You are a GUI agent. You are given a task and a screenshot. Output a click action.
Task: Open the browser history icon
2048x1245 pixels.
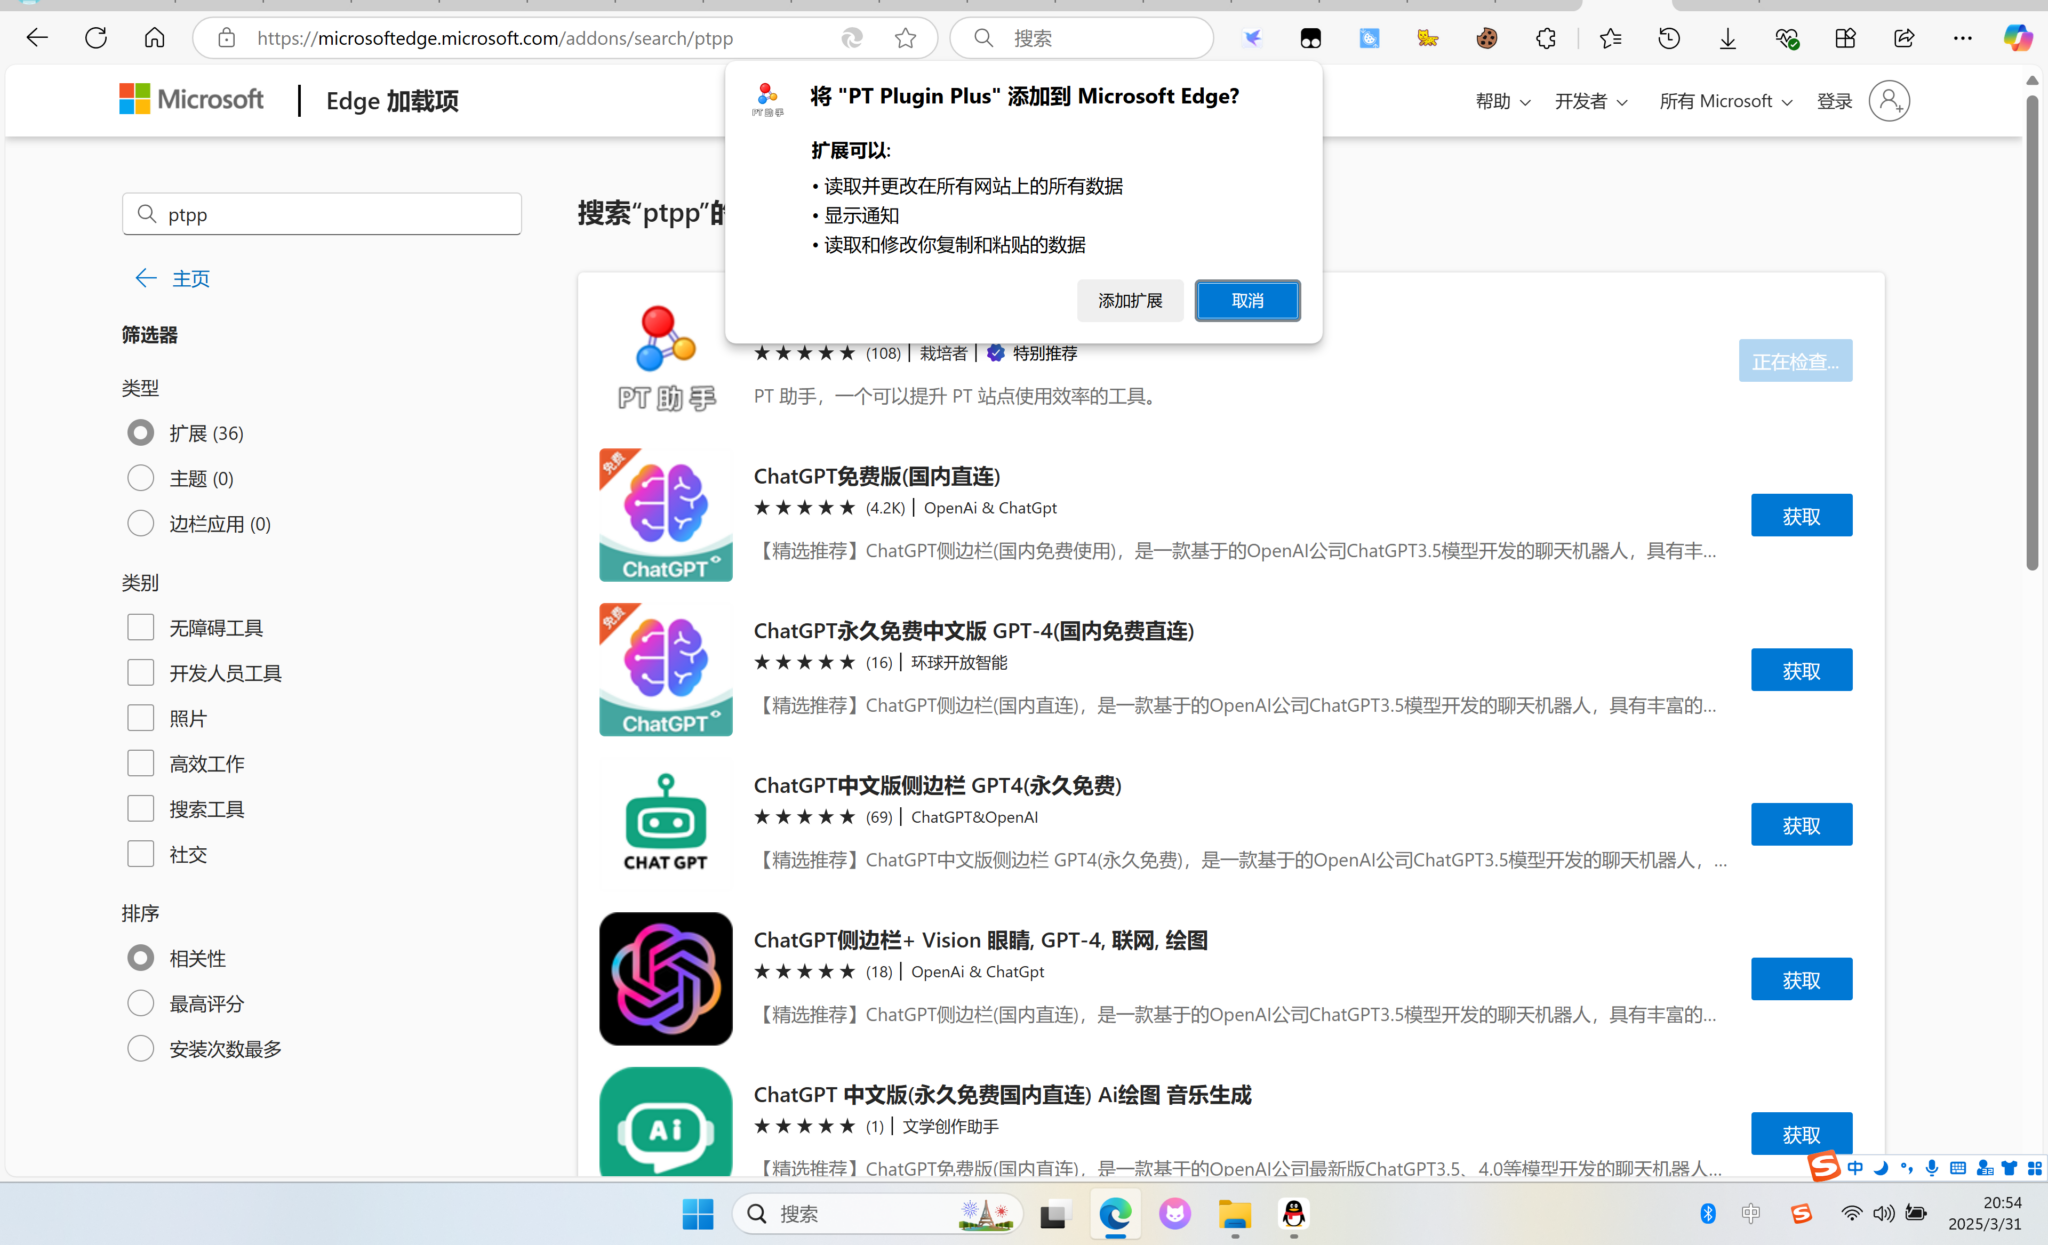coord(1668,38)
